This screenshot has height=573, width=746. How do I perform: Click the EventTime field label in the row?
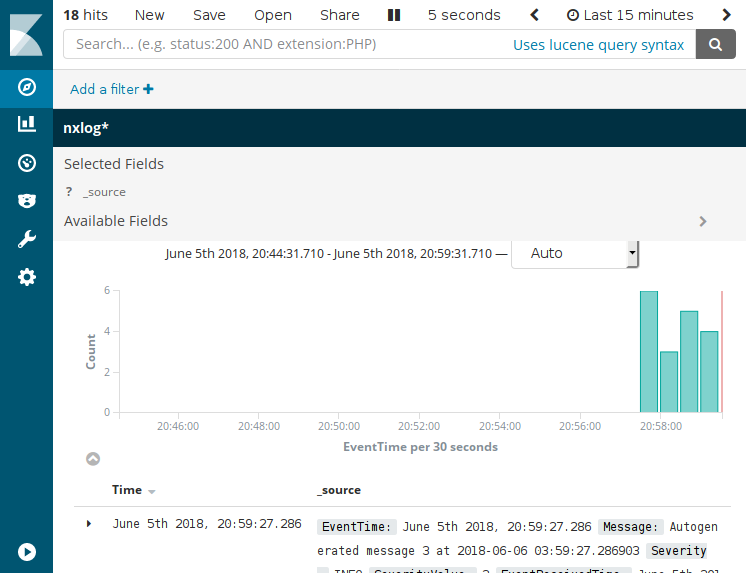[356, 527]
